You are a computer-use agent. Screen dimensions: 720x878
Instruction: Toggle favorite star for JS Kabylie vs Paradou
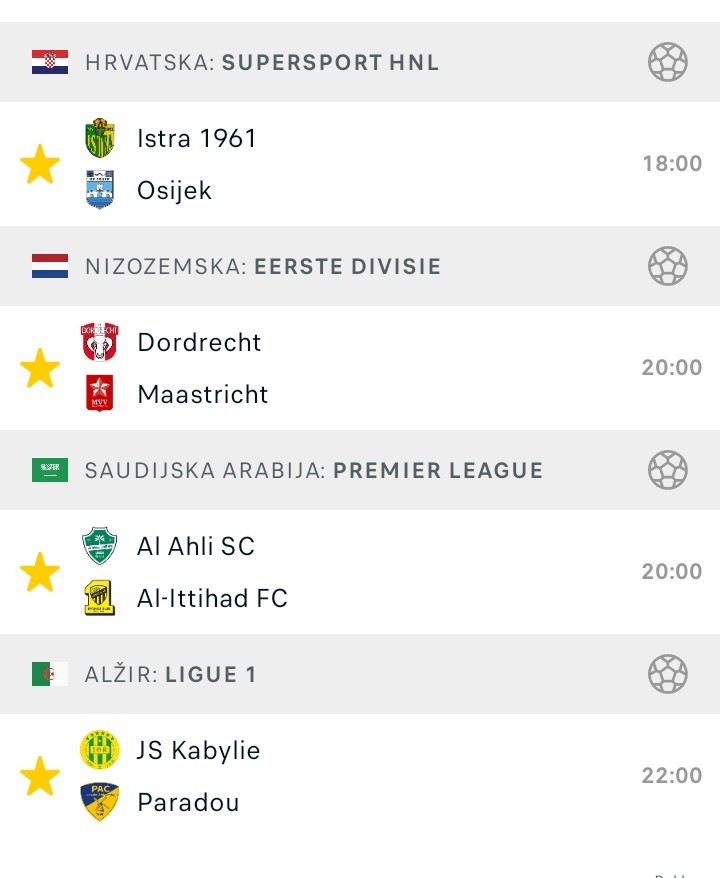pyautogui.click(x=40, y=776)
